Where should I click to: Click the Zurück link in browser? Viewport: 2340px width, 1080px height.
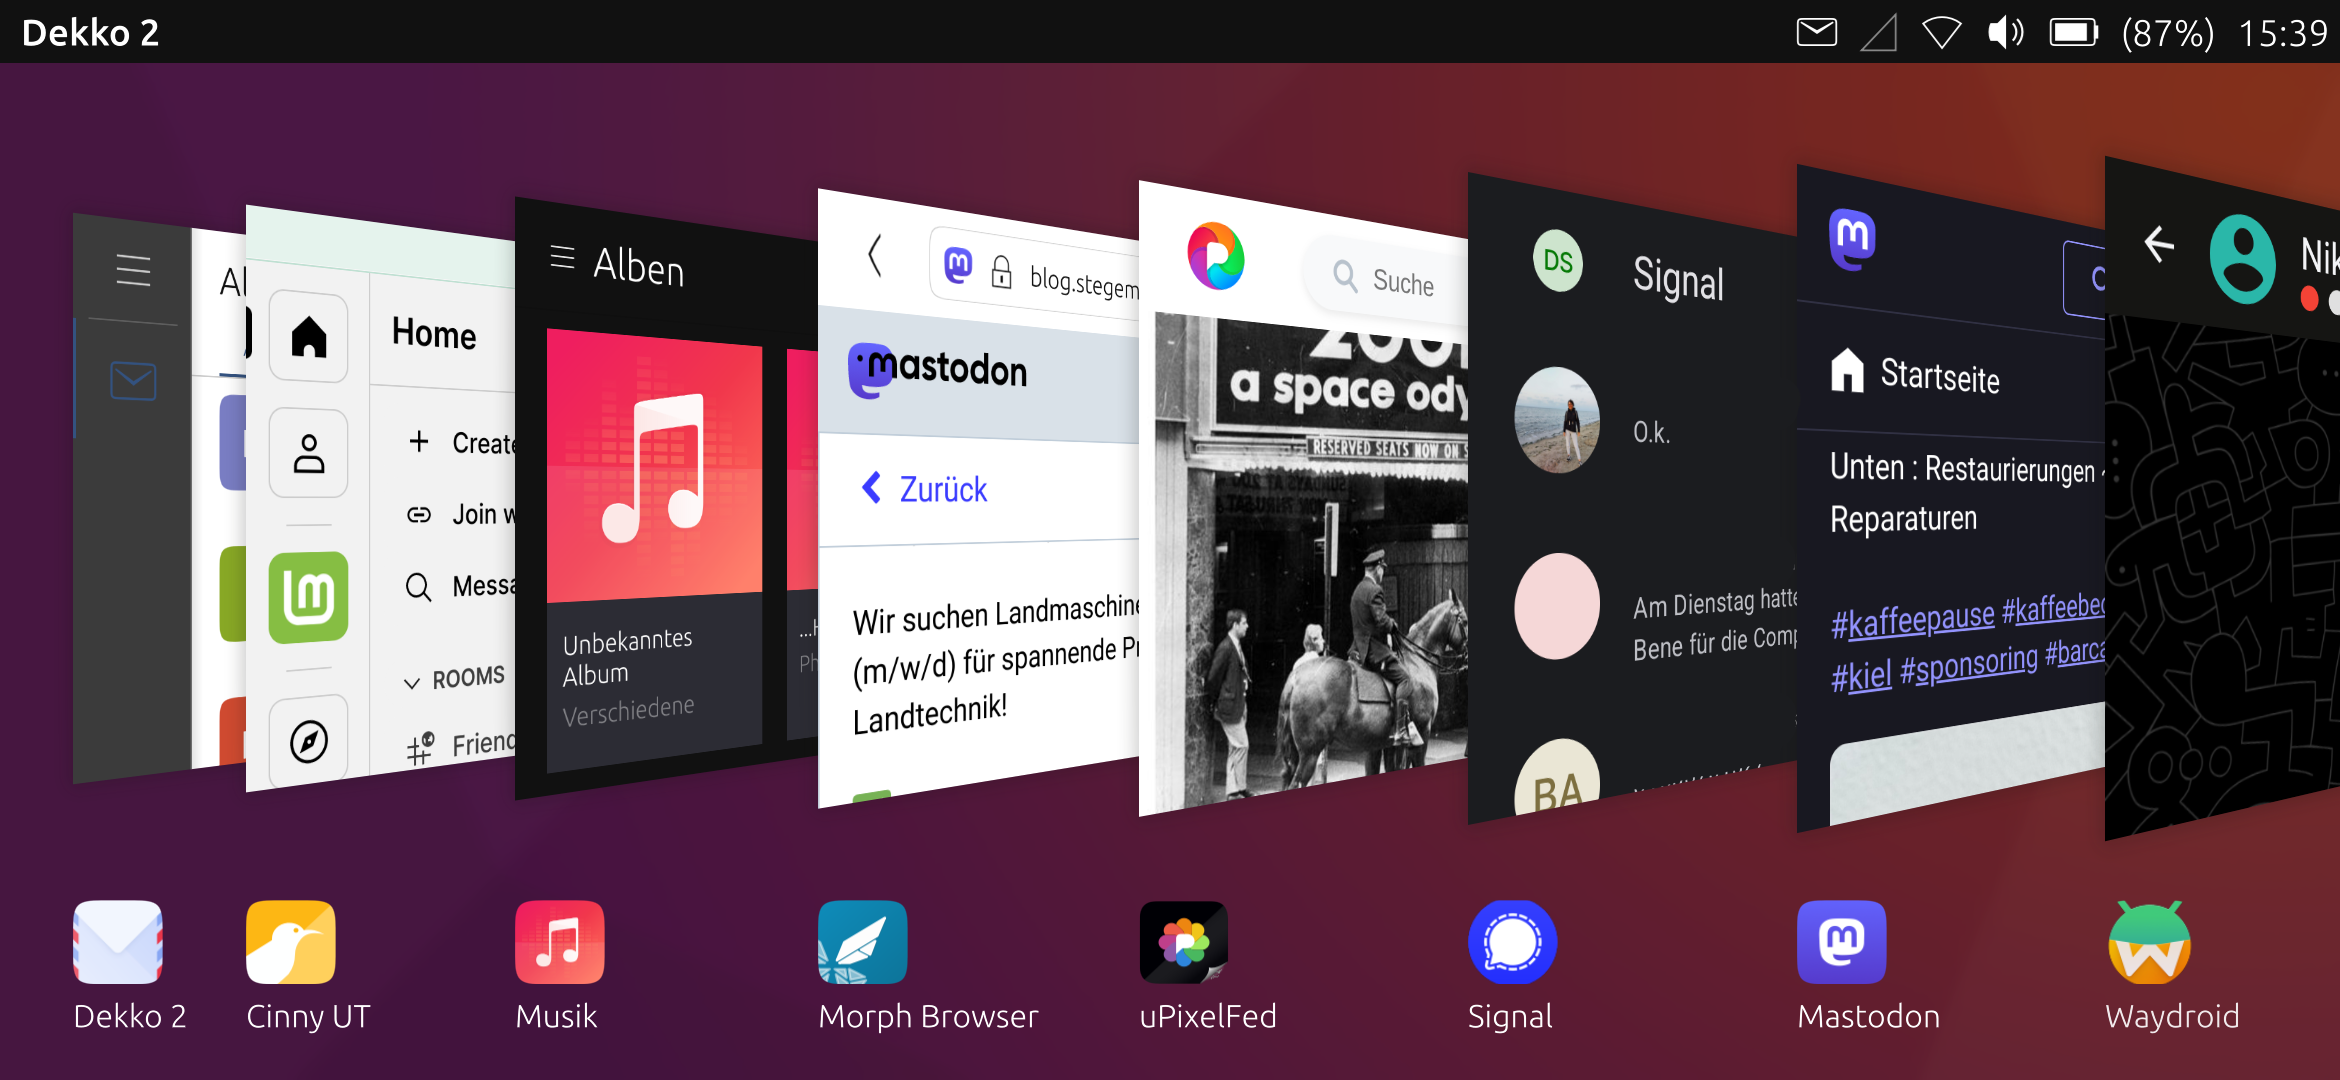coord(924,489)
